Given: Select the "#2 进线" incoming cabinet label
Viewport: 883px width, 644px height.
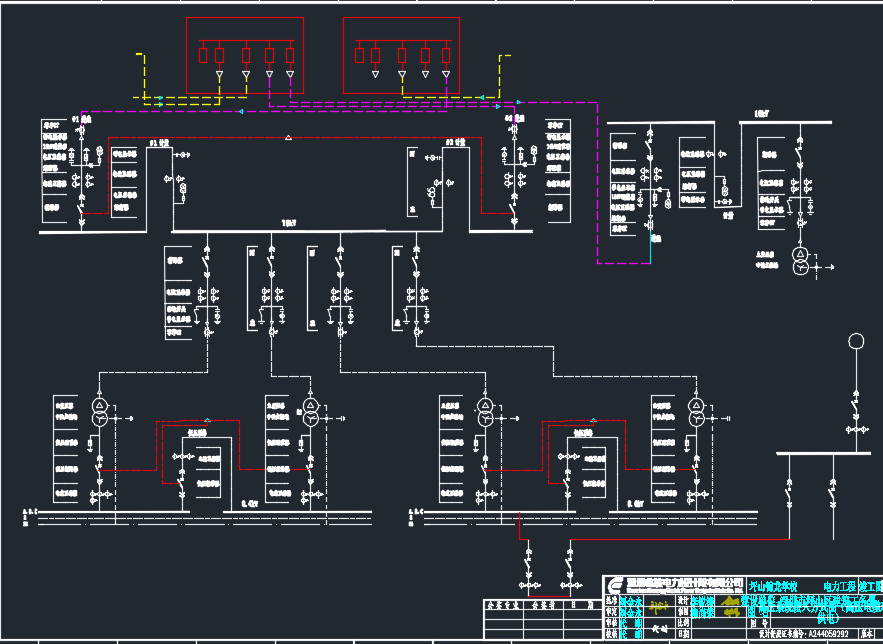Looking at the screenshot, I should (515, 119).
